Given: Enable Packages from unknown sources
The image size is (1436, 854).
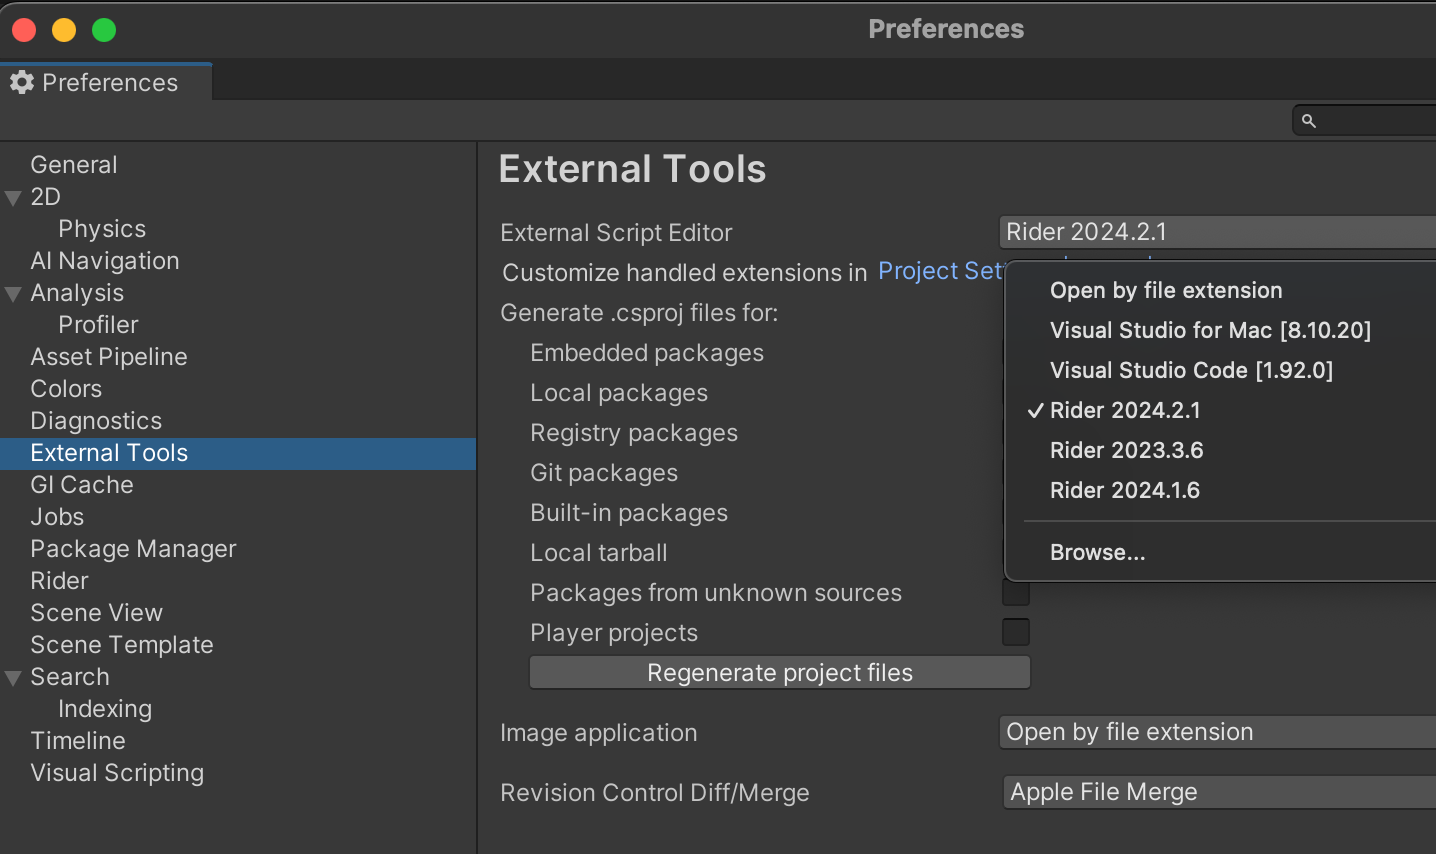Looking at the screenshot, I should pyautogui.click(x=1015, y=592).
